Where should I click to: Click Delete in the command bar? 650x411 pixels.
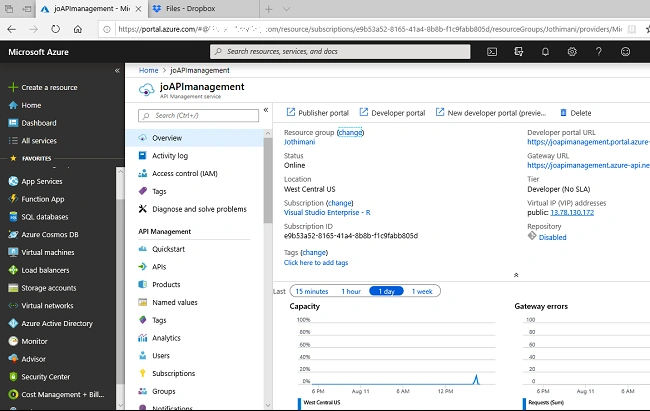[x=576, y=113]
